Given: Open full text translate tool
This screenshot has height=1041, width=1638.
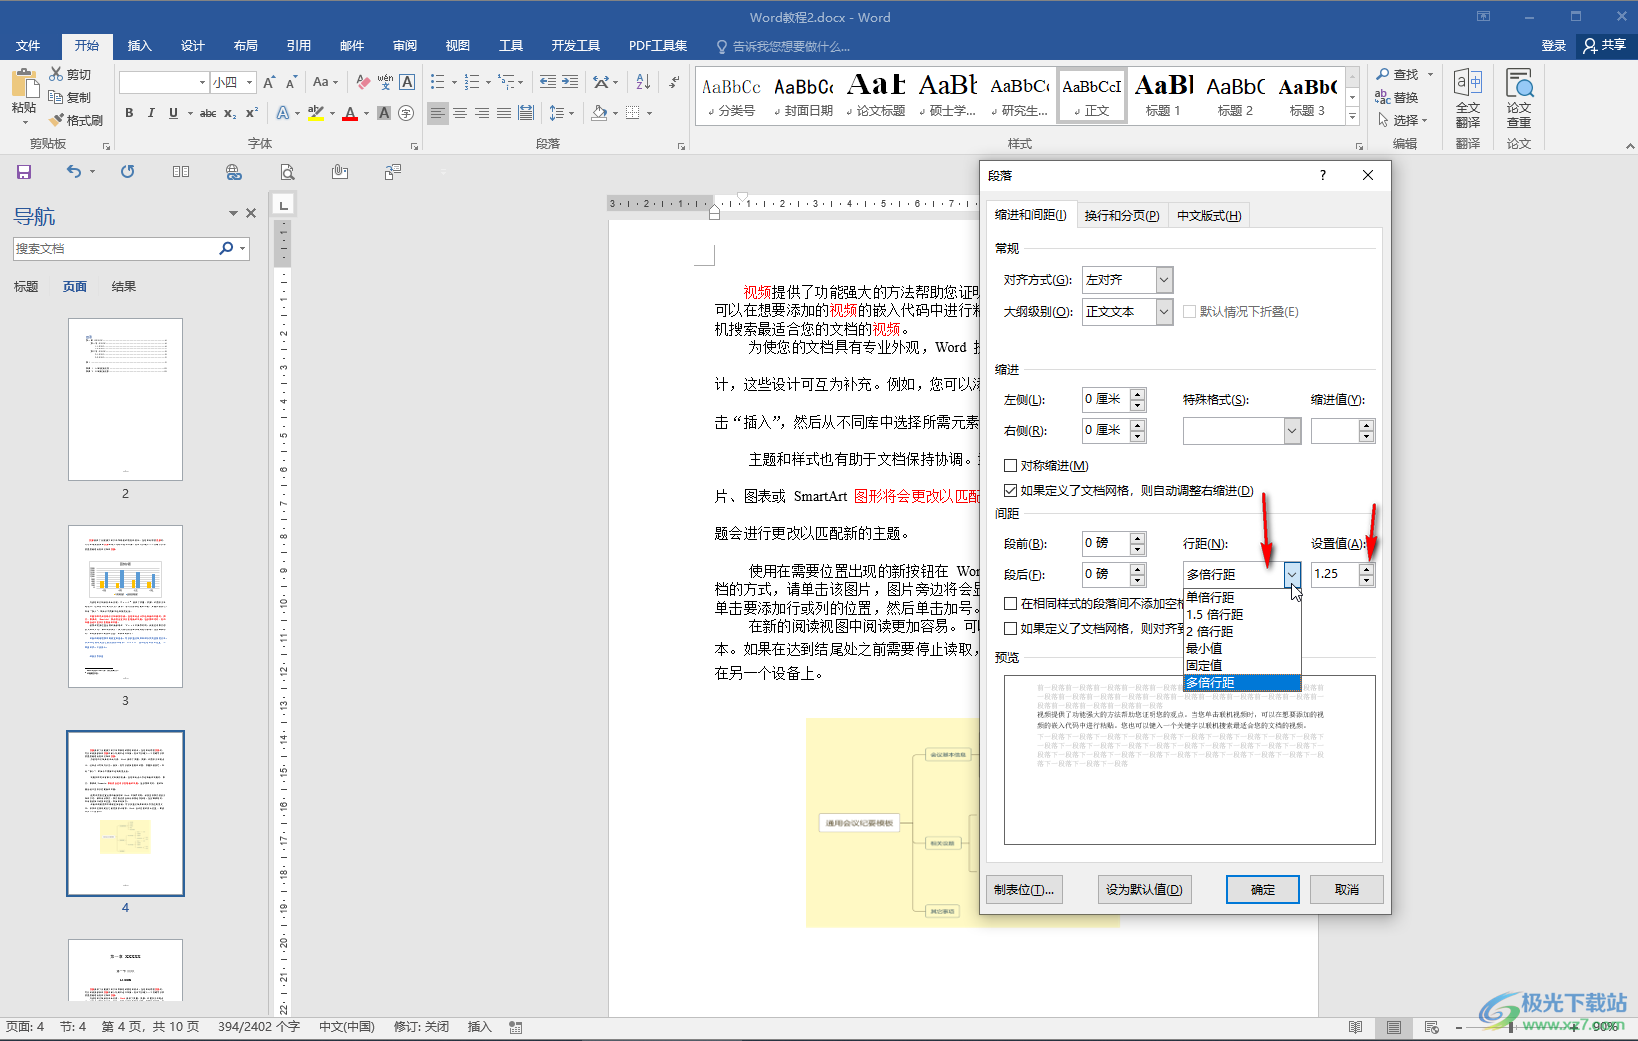Looking at the screenshot, I should click(x=1468, y=99).
